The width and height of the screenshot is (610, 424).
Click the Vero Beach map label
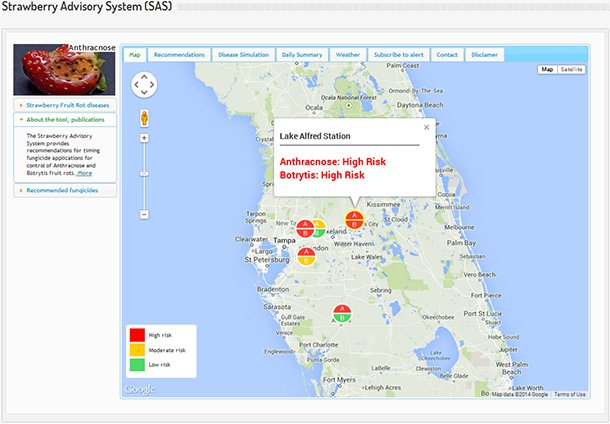pyautogui.click(x=479, y=275)
